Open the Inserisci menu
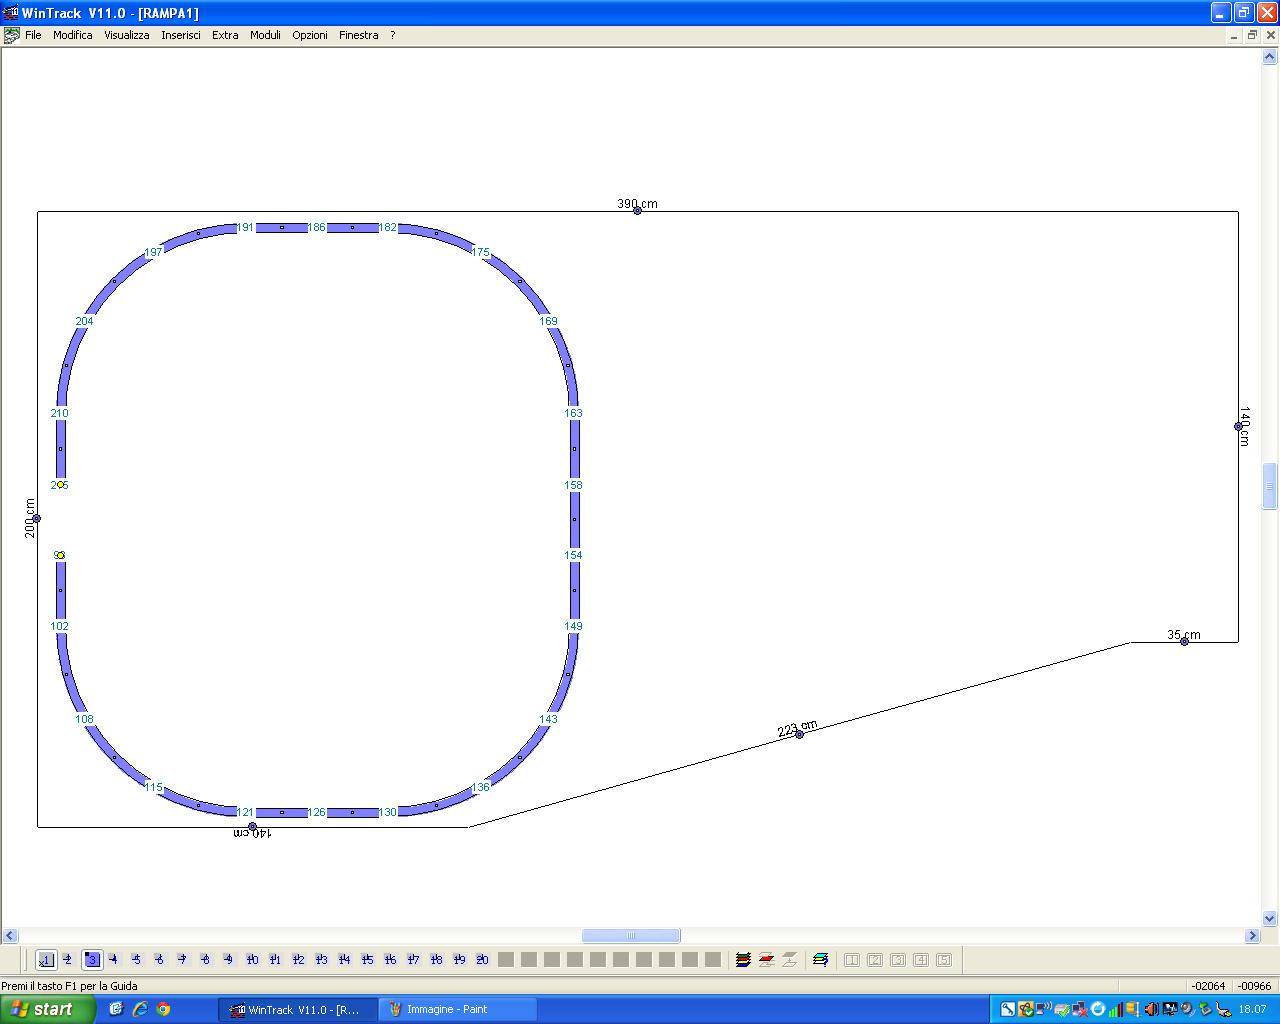1280x1024 pixels. tap(181, 35)
